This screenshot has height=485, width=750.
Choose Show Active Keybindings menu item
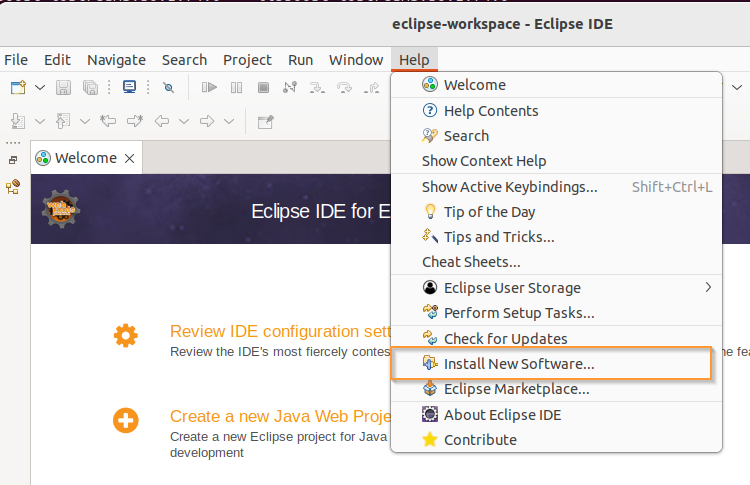556,187
